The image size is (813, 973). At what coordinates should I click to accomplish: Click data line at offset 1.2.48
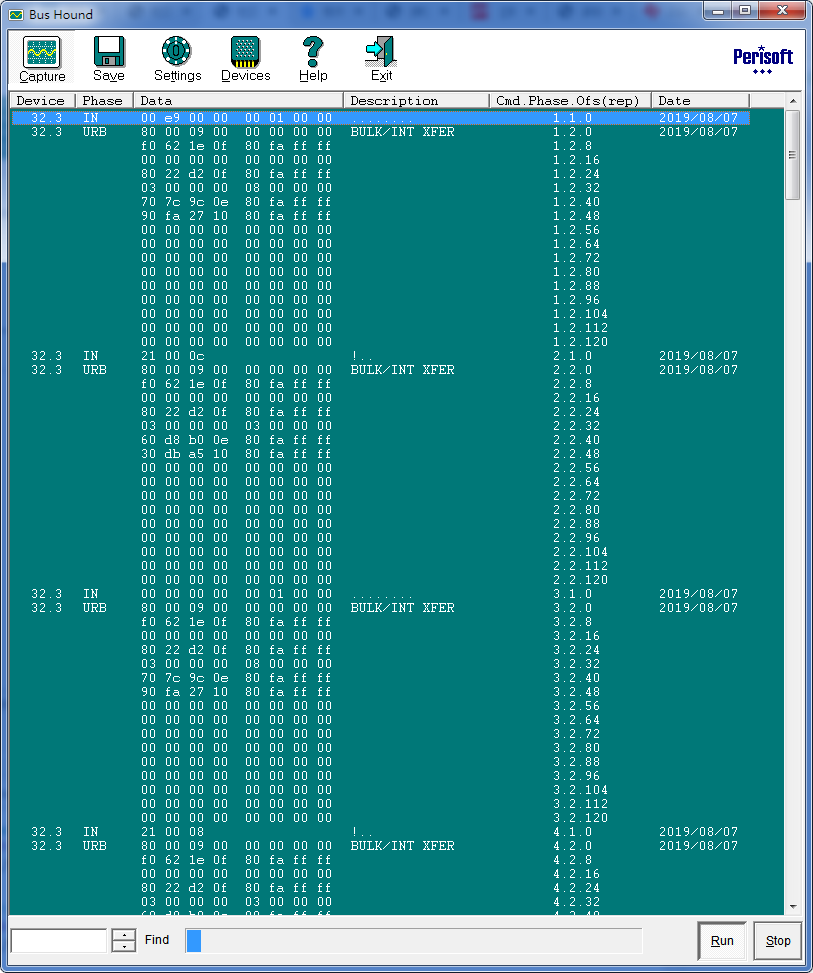236,216
